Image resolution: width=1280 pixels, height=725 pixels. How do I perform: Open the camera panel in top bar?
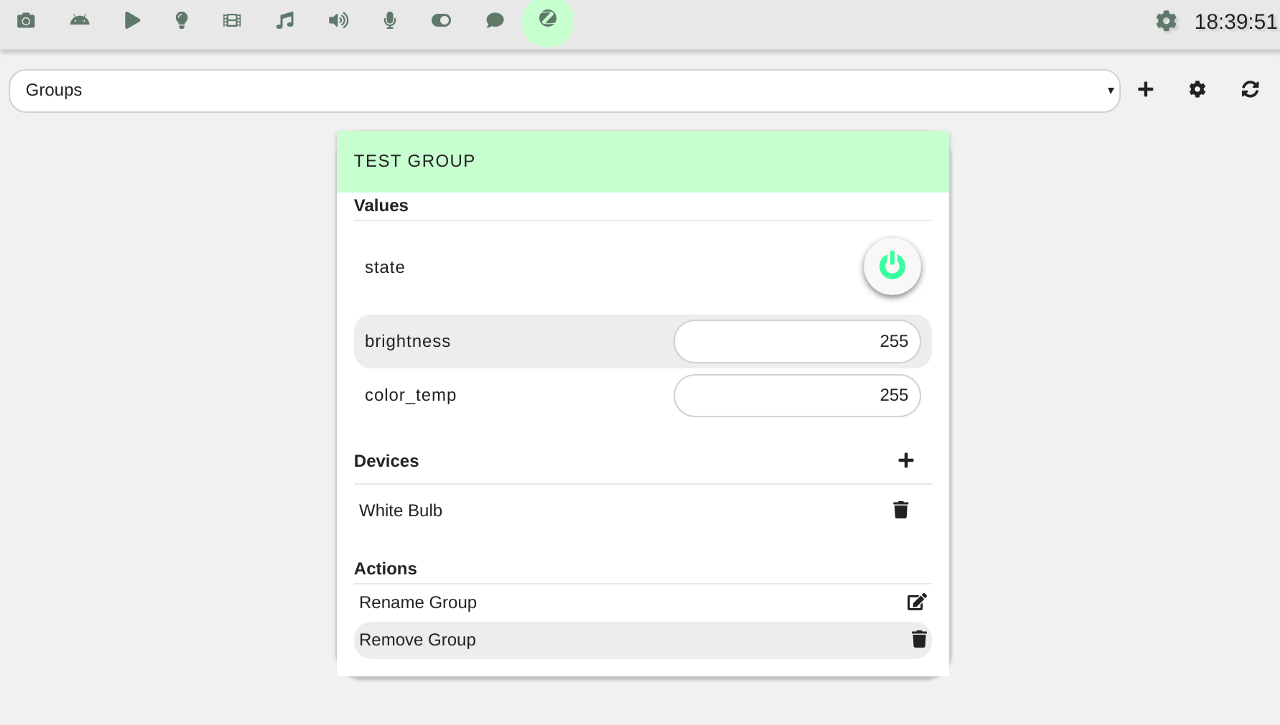pos(26,20)
